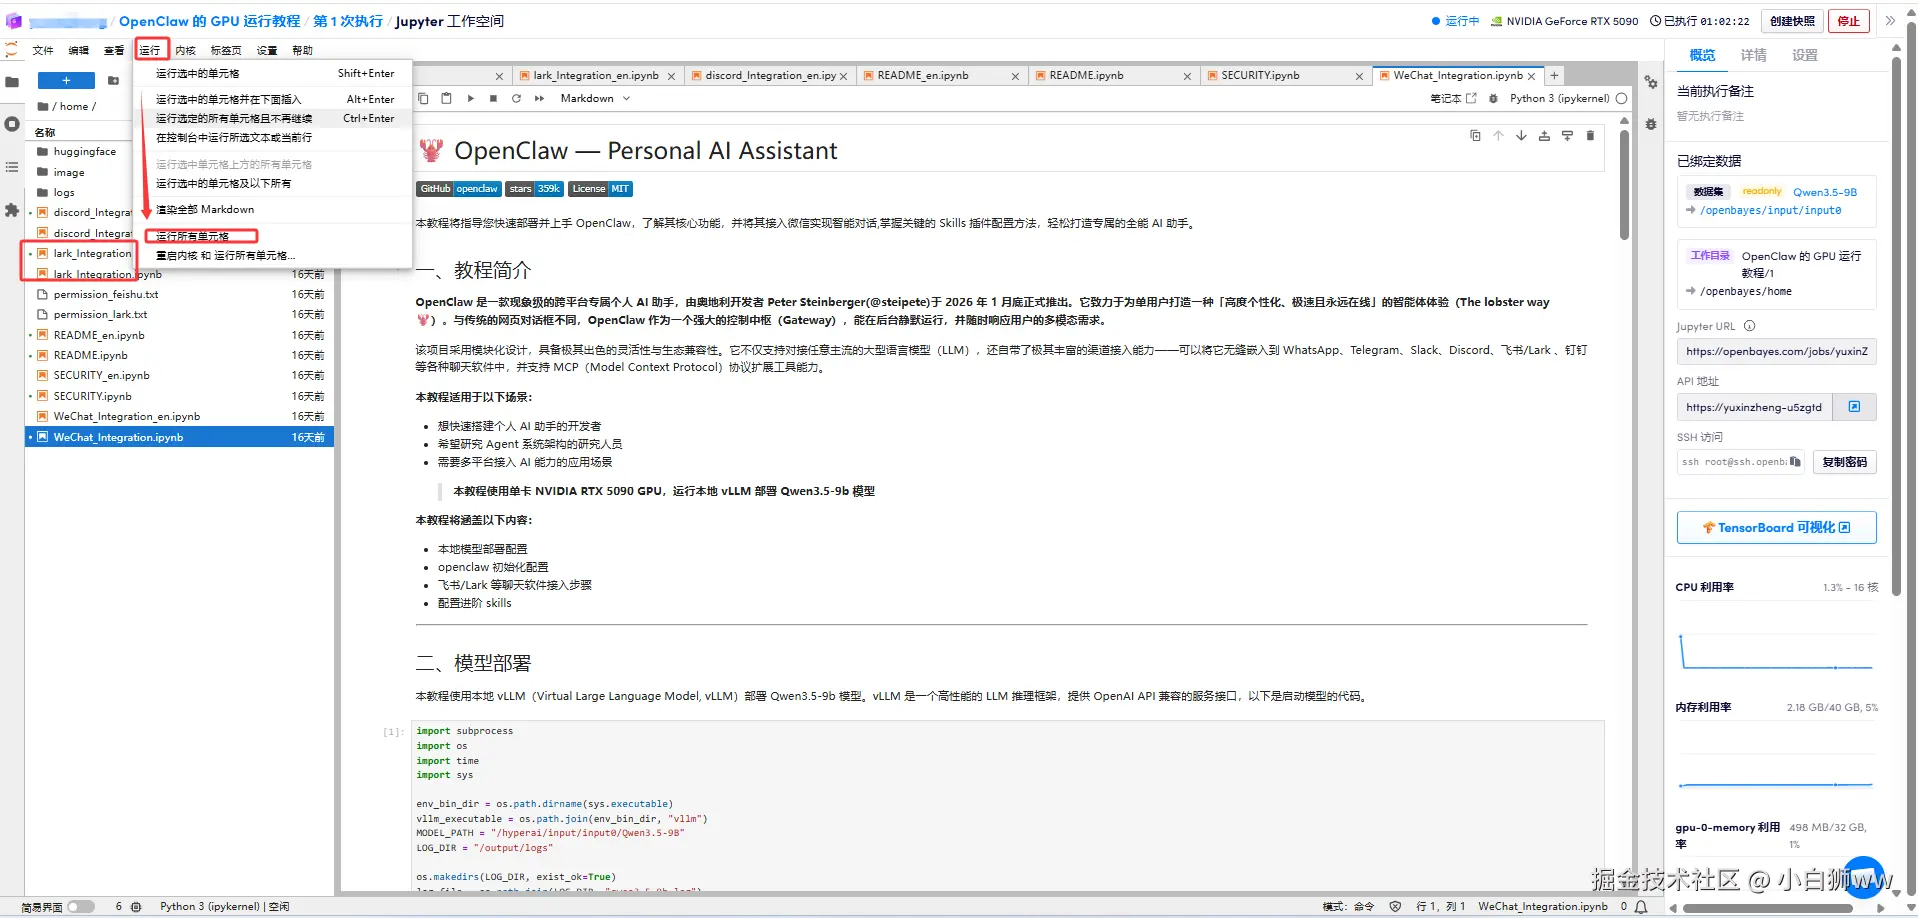Viewport: 1918px width, 918px height.
Task: Restart the kernel using the circular arrow icon
Action: [516, 98]
